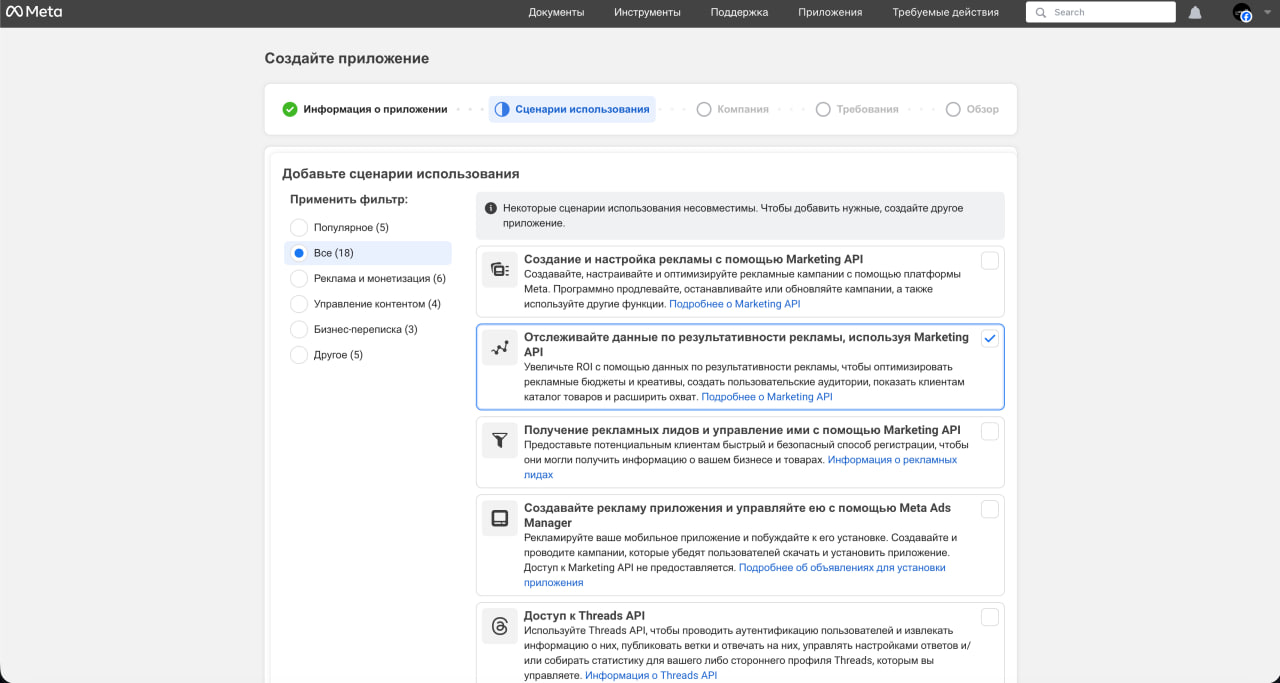Viewport: 1280px width, 683px height.
Task: Click the ads icon on the Marketing API creation card
Action: (x=499, y=267)
